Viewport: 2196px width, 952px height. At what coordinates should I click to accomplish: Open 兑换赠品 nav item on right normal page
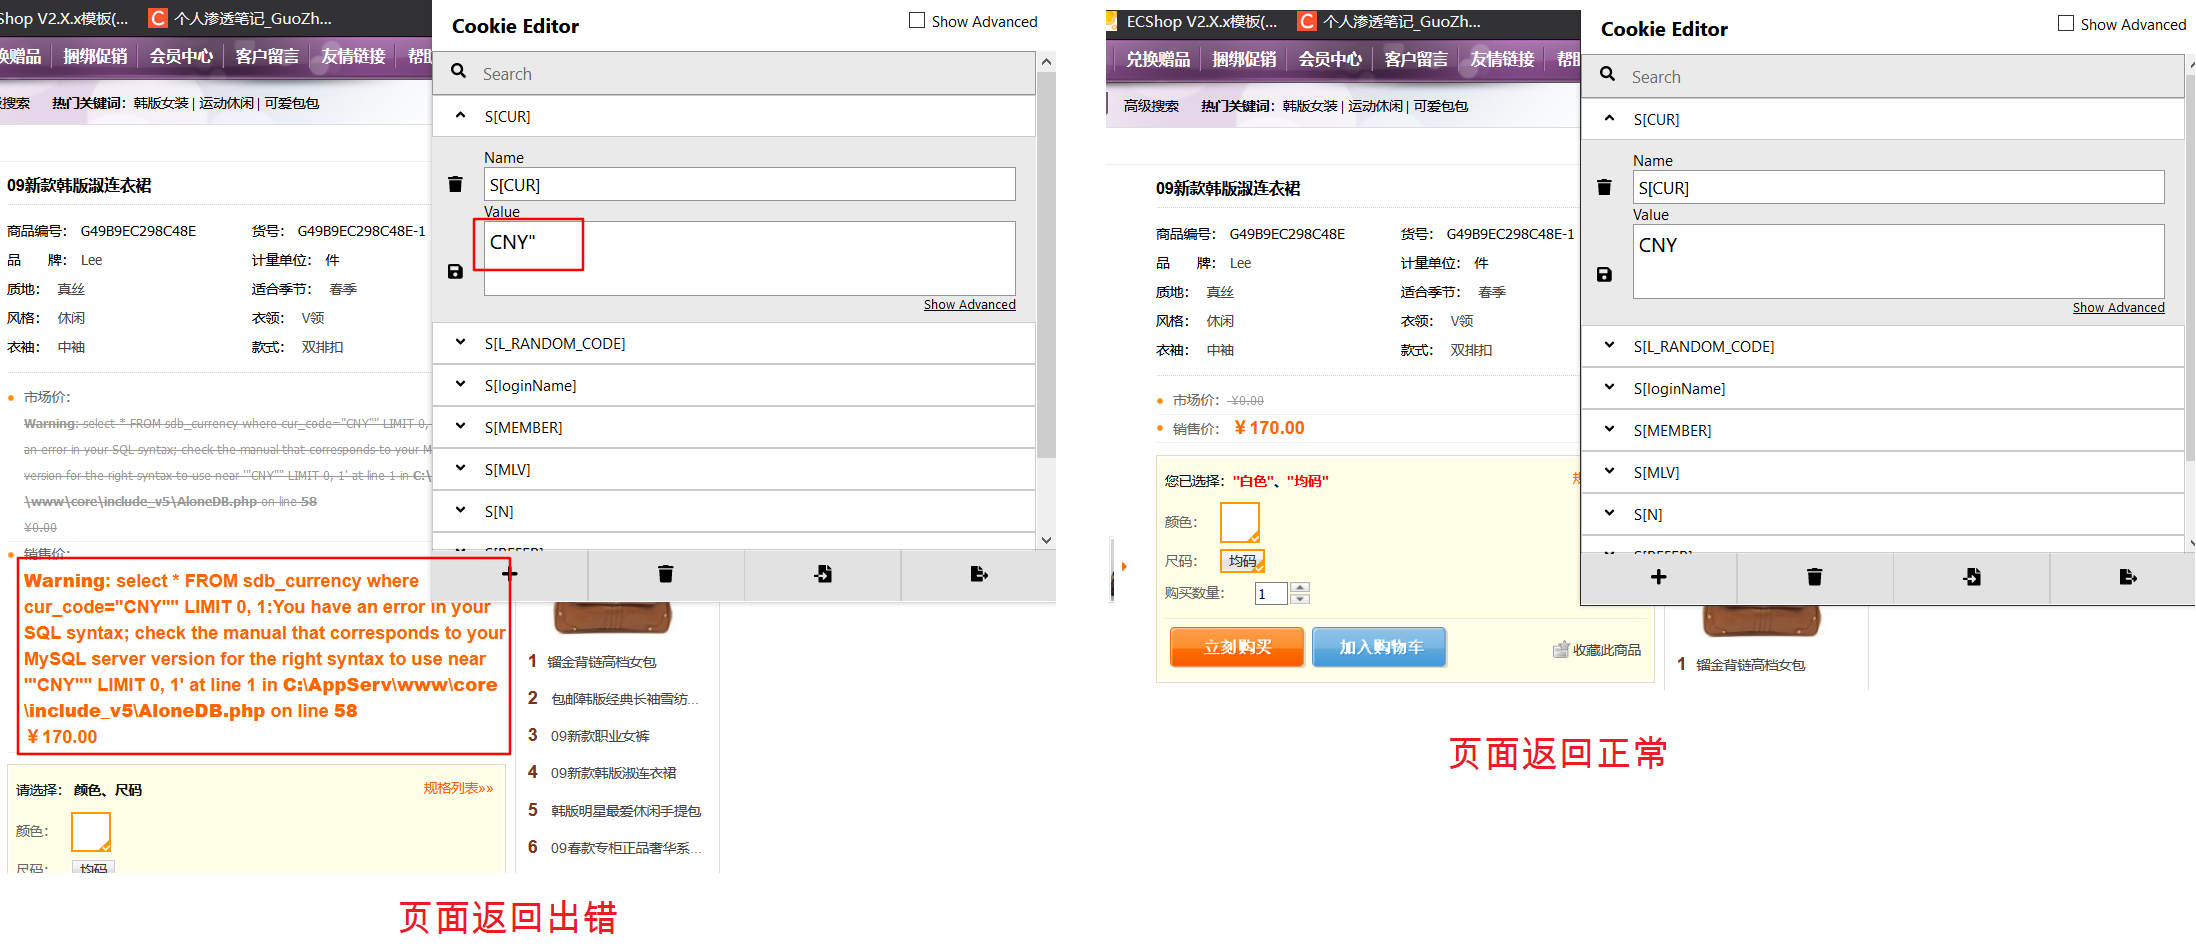tap(1158, 59)
